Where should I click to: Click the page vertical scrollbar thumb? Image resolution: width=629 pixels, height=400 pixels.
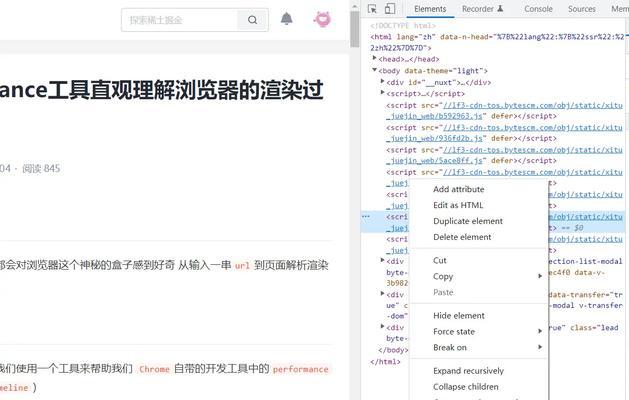click(x=355, y=29)
